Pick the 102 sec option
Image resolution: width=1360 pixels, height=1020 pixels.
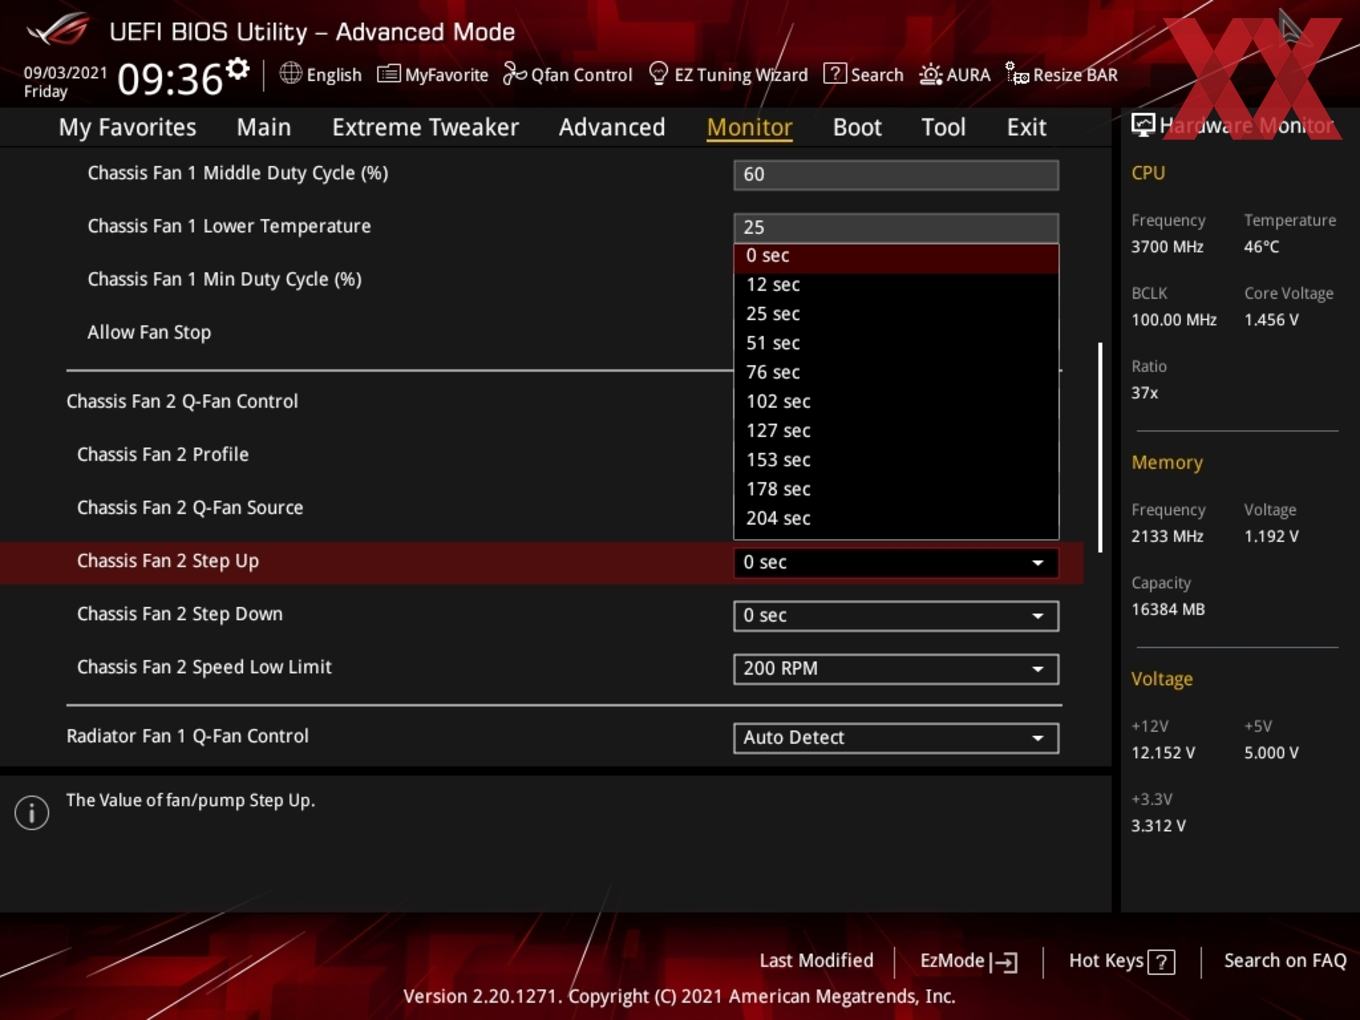point(896,402)
